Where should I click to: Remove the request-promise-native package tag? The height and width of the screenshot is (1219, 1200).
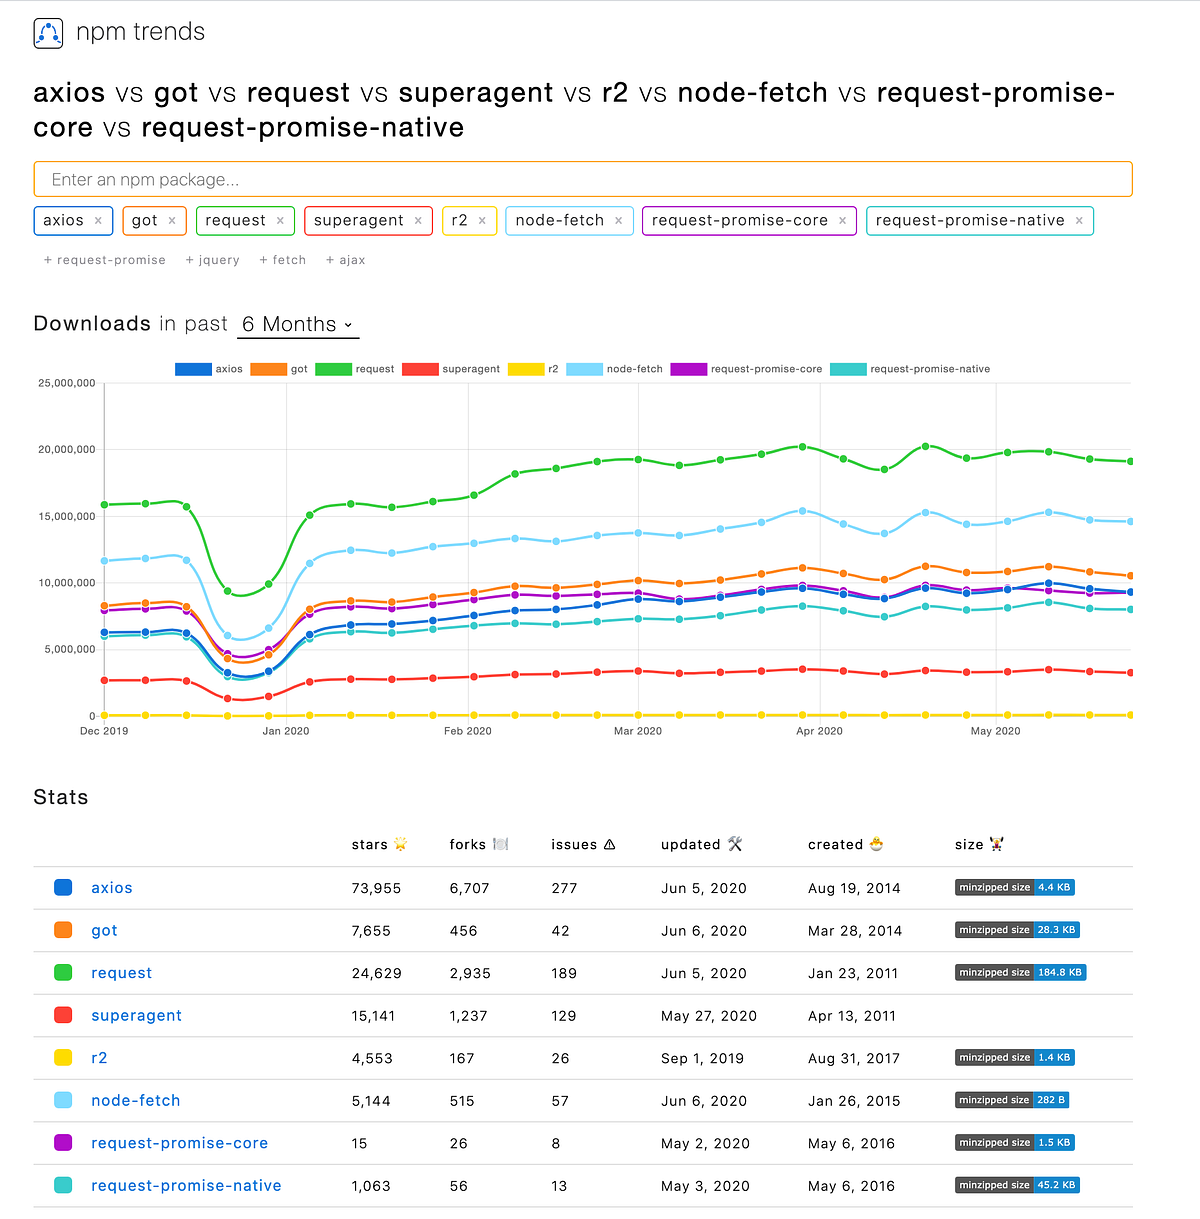tap(1078, 220)
